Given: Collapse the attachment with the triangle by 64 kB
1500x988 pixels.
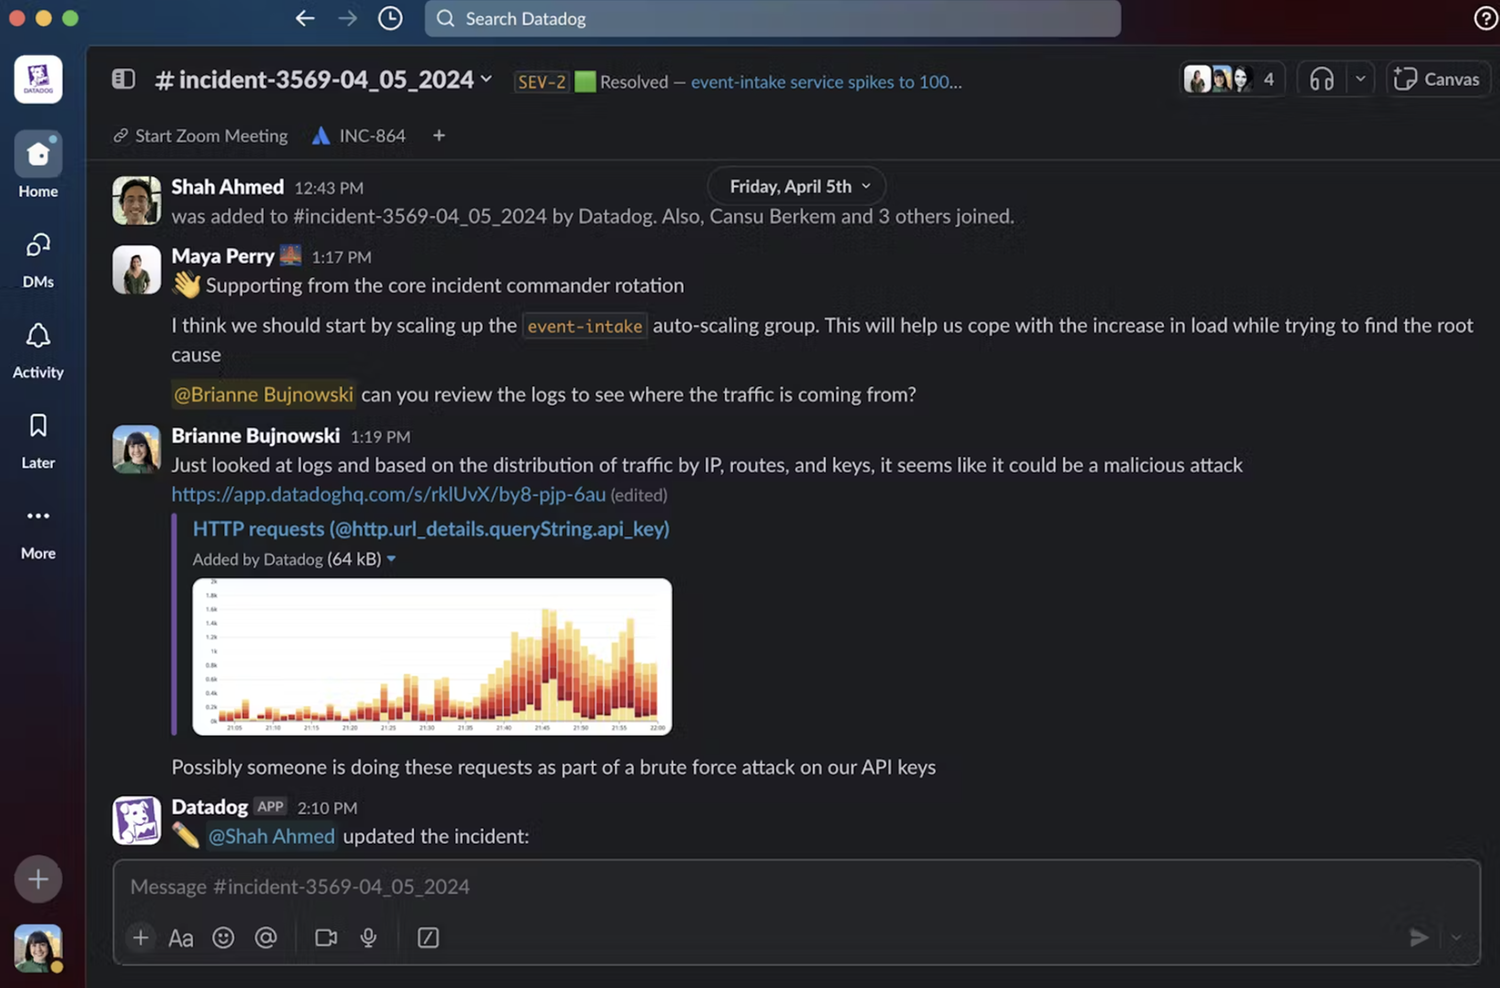Looking at the screenshot, I should tap(391, 559).
